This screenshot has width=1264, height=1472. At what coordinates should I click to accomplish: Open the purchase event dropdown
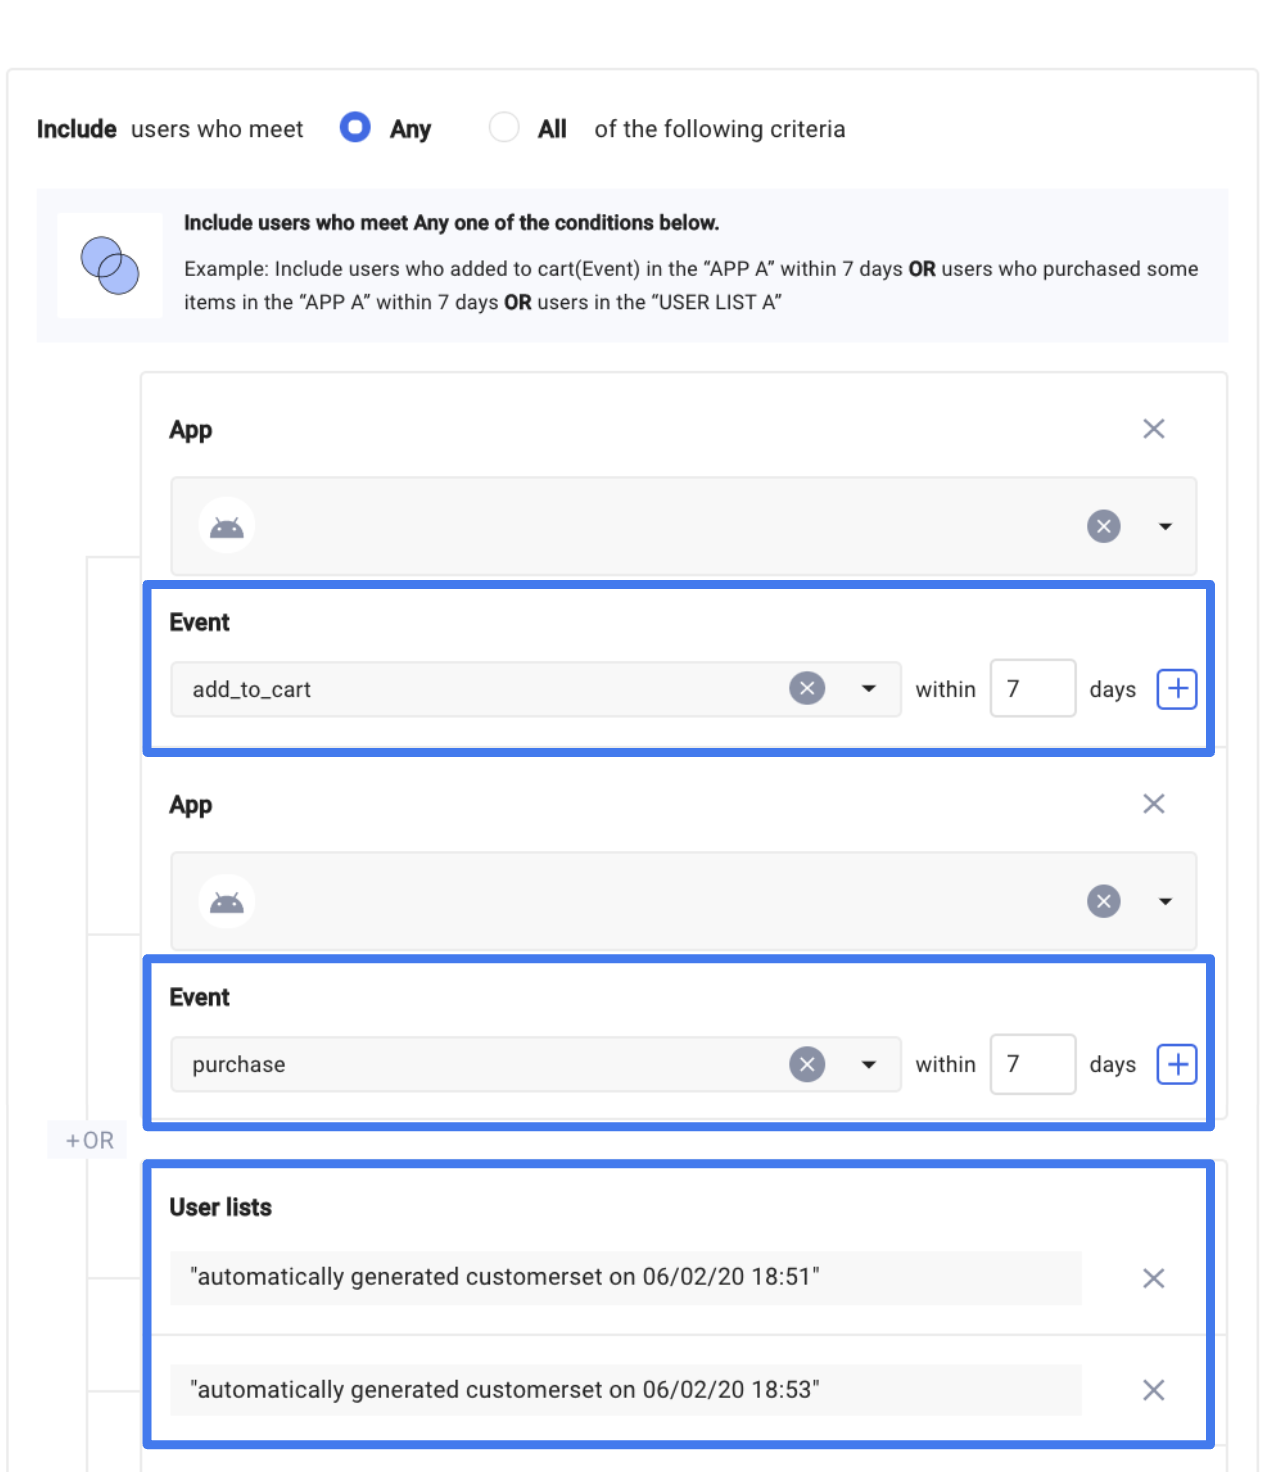click(868, 1064)
